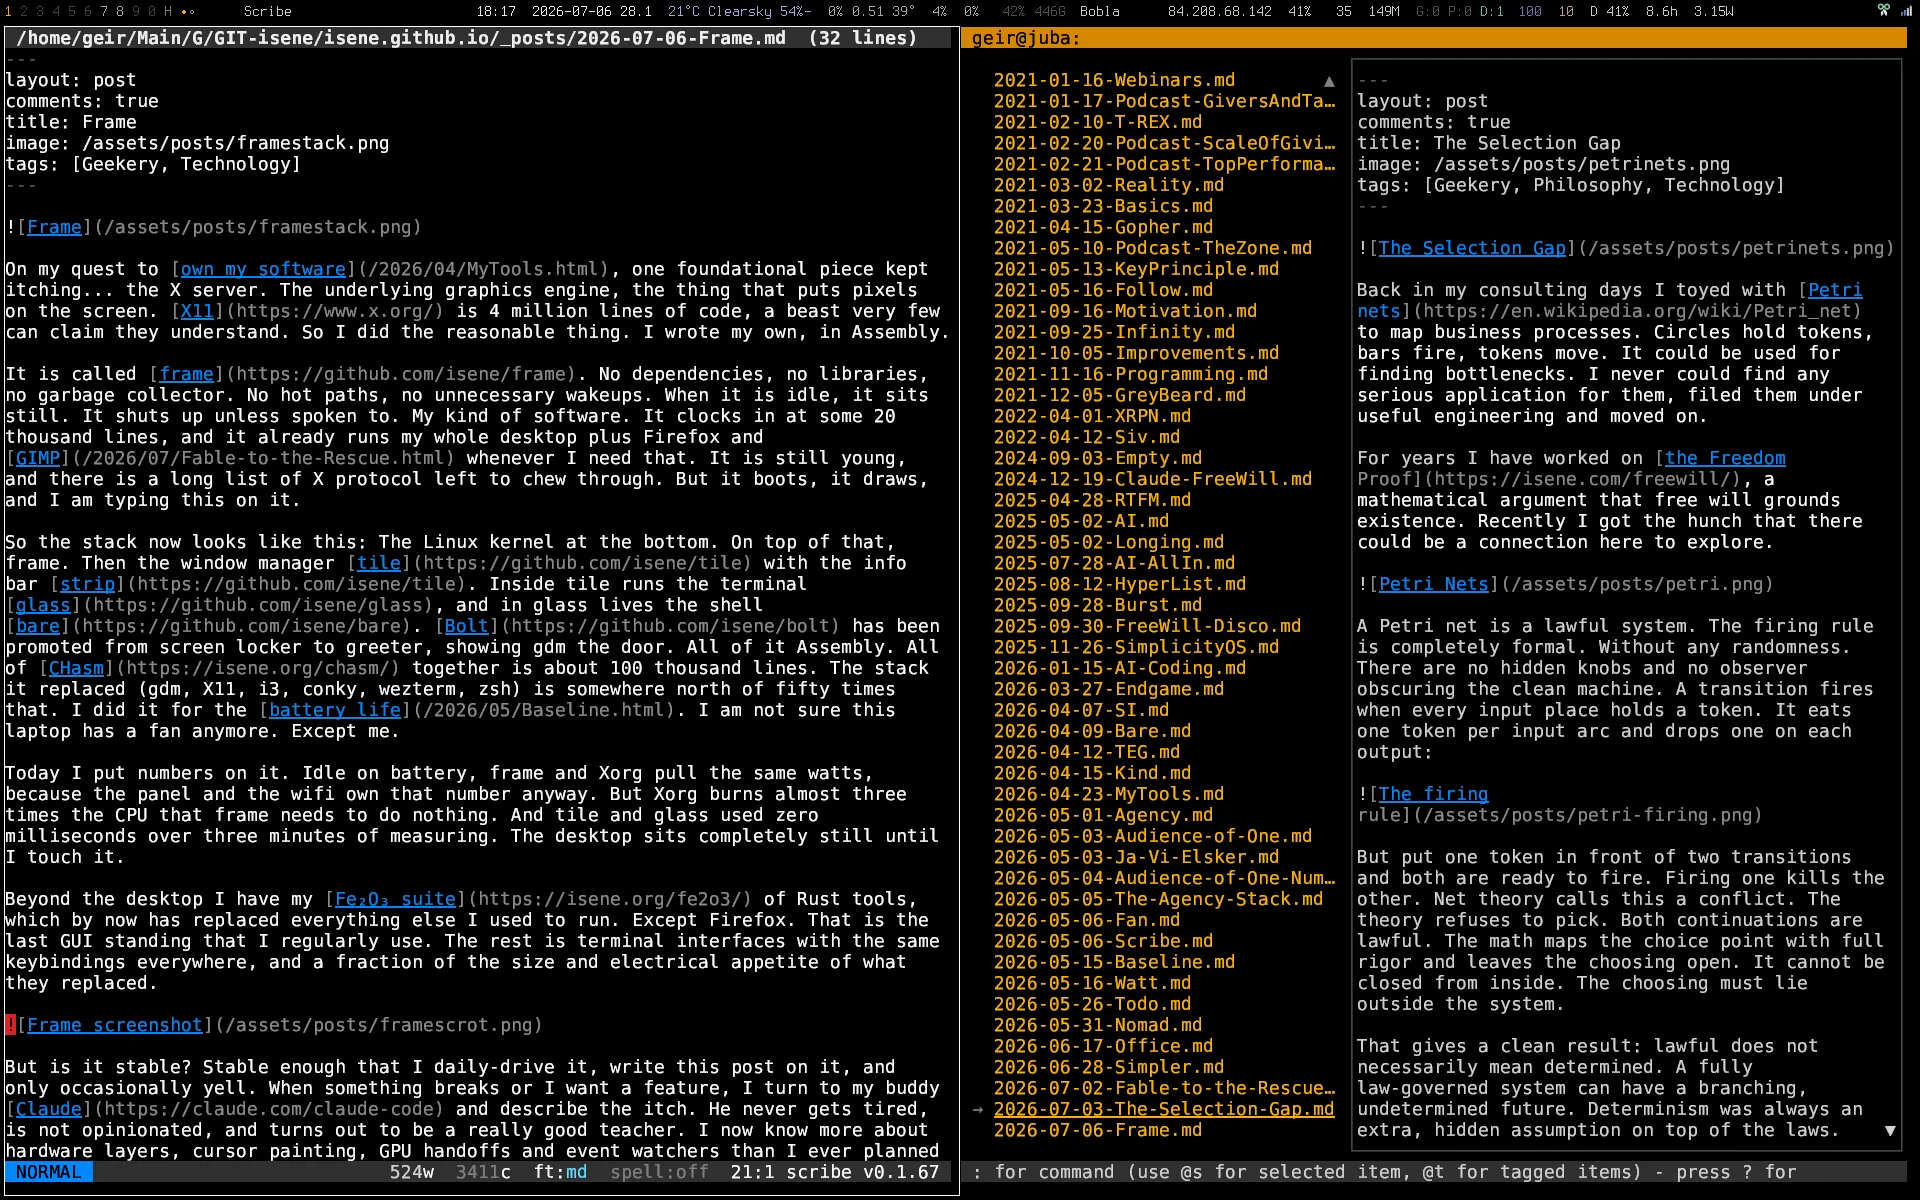Select 2021-09-25-Infinity.md file

(x=1114, y=332)
